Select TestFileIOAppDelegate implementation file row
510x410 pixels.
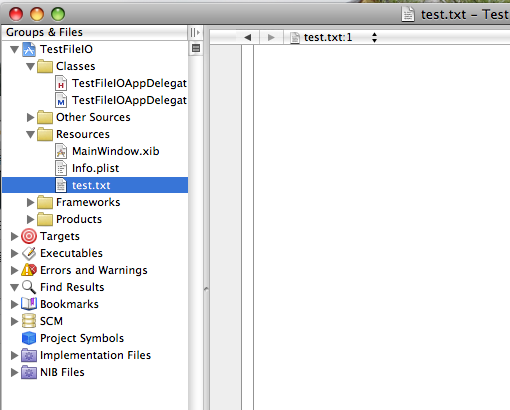tap(95, 100)
